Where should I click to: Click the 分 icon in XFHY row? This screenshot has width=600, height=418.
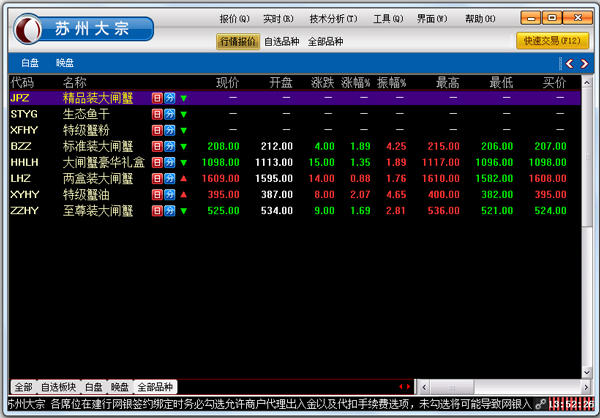(x=170, y=130)
